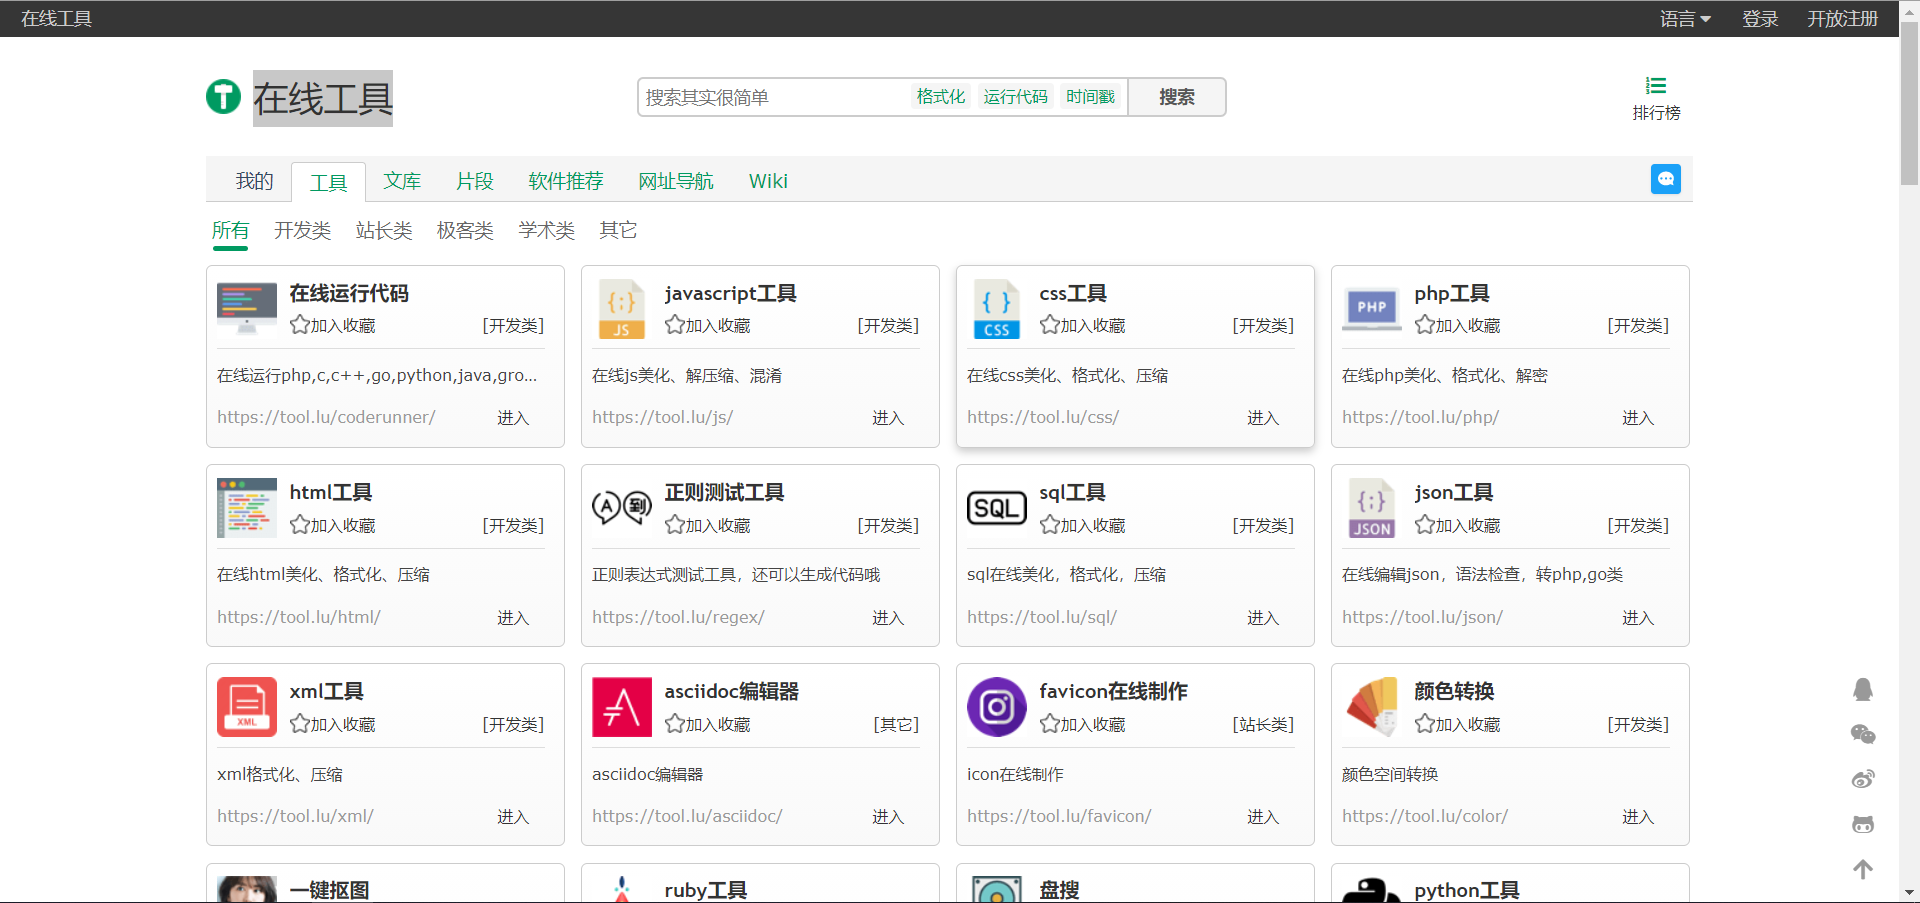Click the sql工具 SQL database icon
The height and width of the screenshot is (903, 1920).
(x=996, y=508)
